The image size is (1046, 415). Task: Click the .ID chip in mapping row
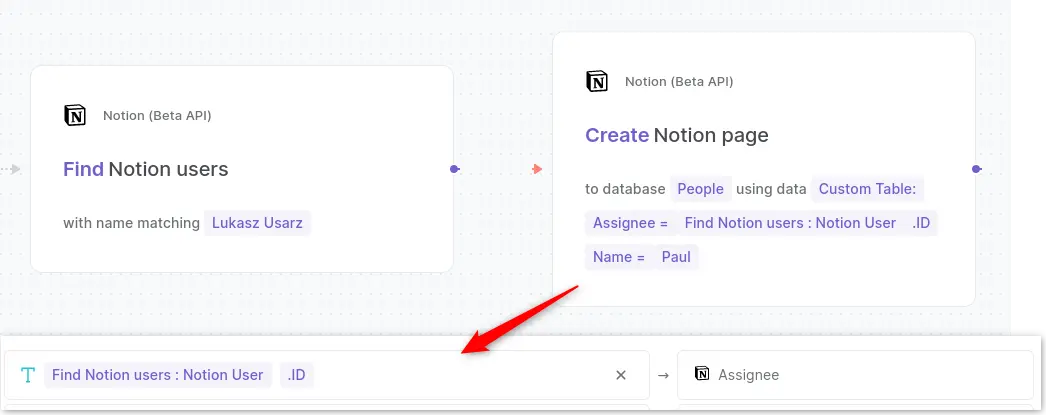296,375
